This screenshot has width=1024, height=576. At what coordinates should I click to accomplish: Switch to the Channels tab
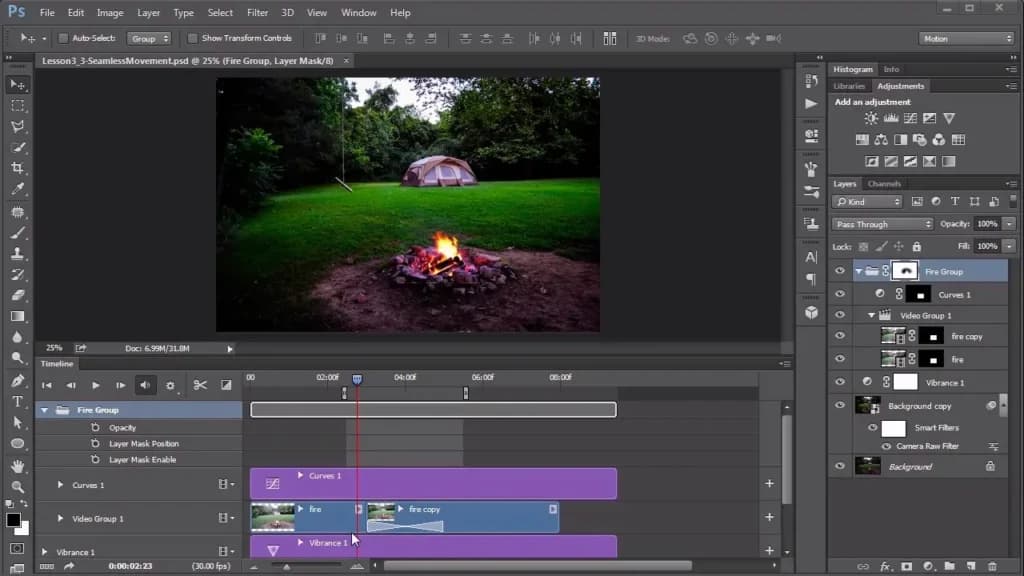884,184
